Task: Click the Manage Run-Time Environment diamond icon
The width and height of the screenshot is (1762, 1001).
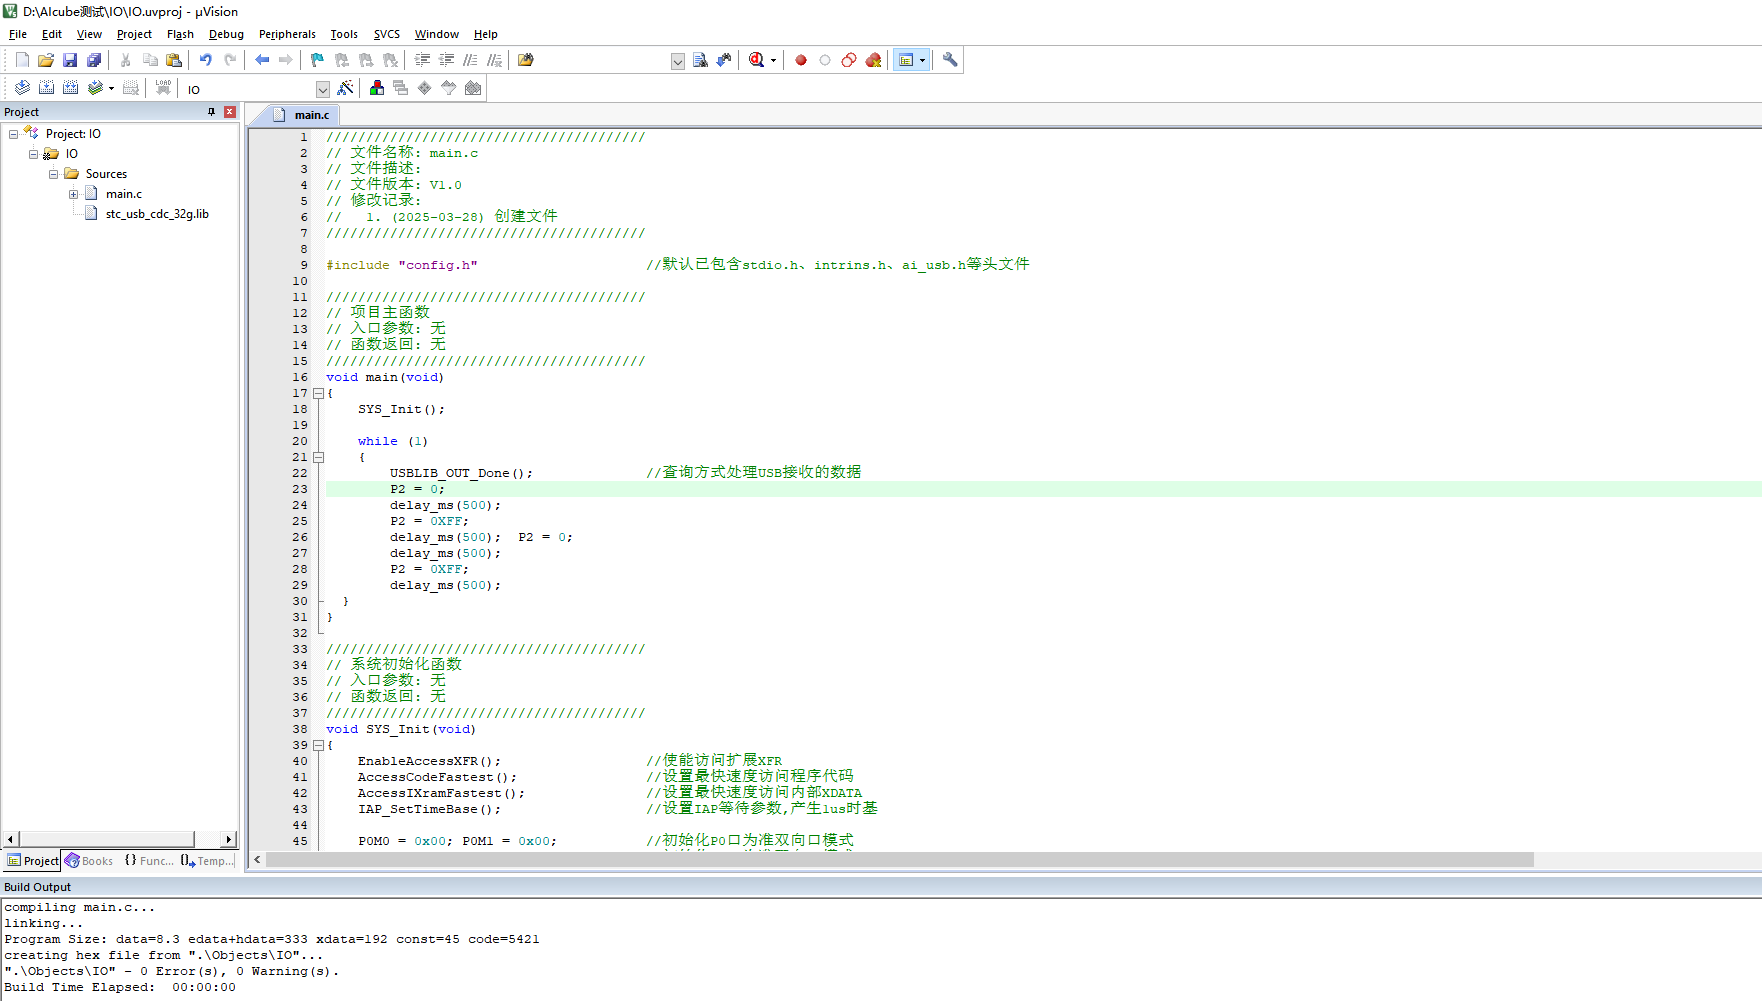Action: pos(425,88)
